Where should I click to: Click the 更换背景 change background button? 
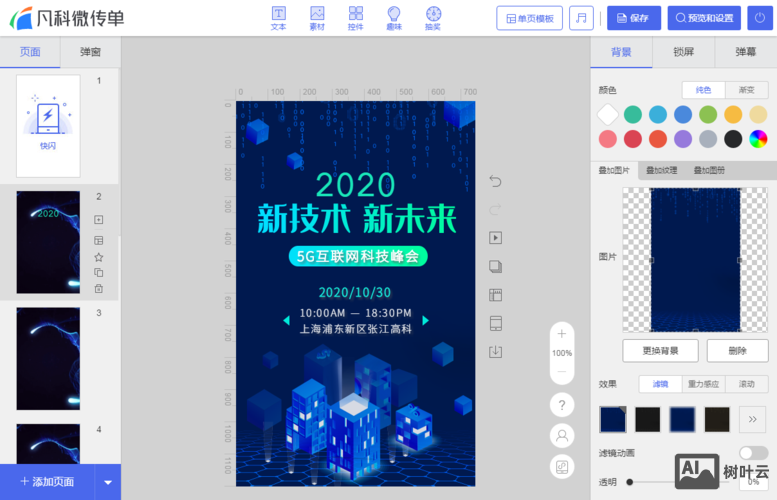pyautogui.click(x=660, y=351)
